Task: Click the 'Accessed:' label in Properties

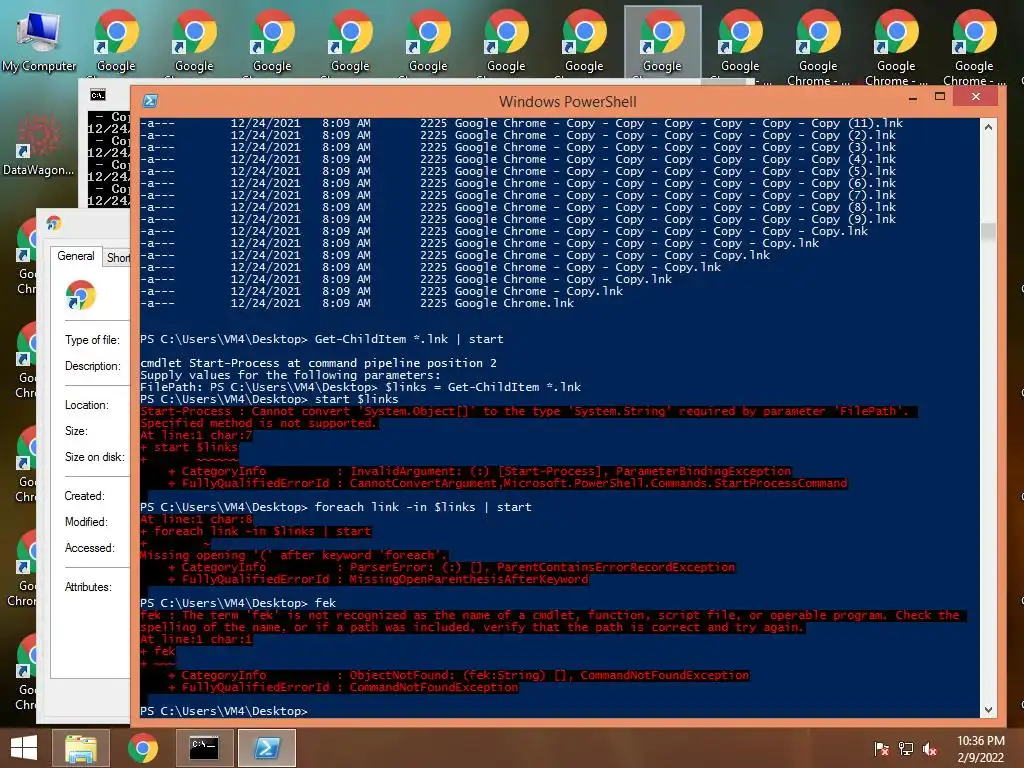Action: (89, 548)
